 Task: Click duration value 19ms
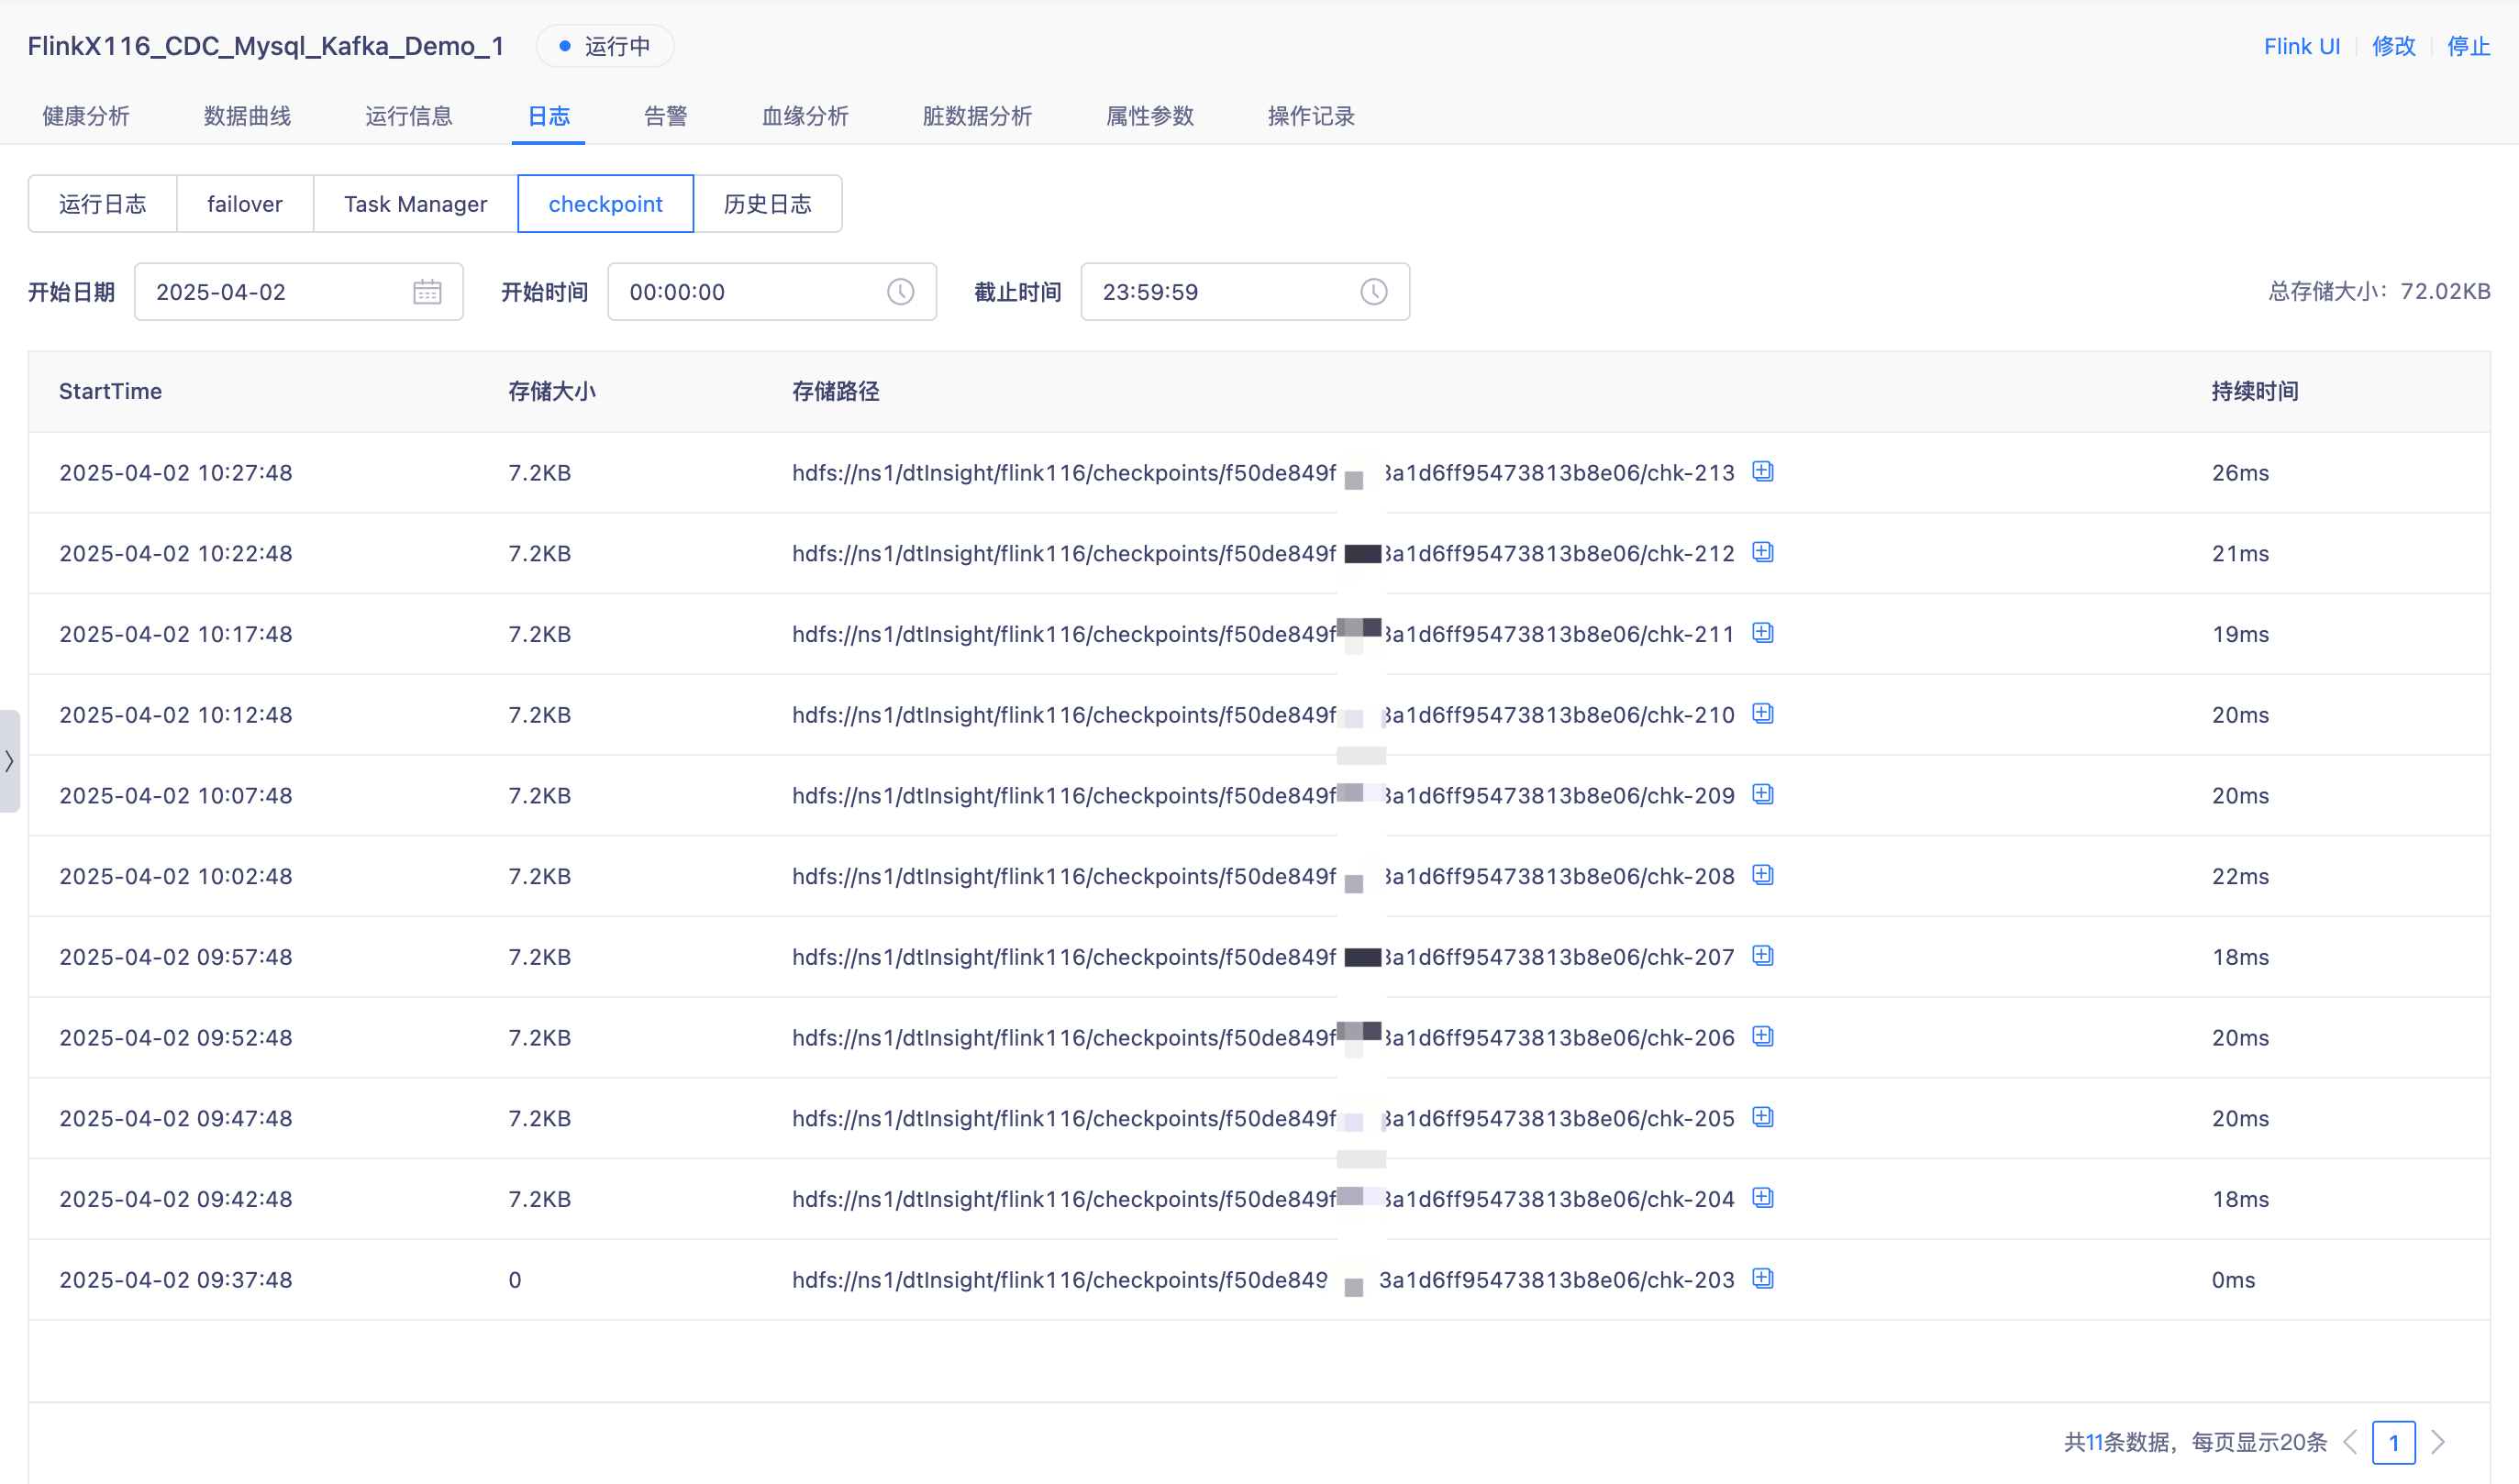2240,634
